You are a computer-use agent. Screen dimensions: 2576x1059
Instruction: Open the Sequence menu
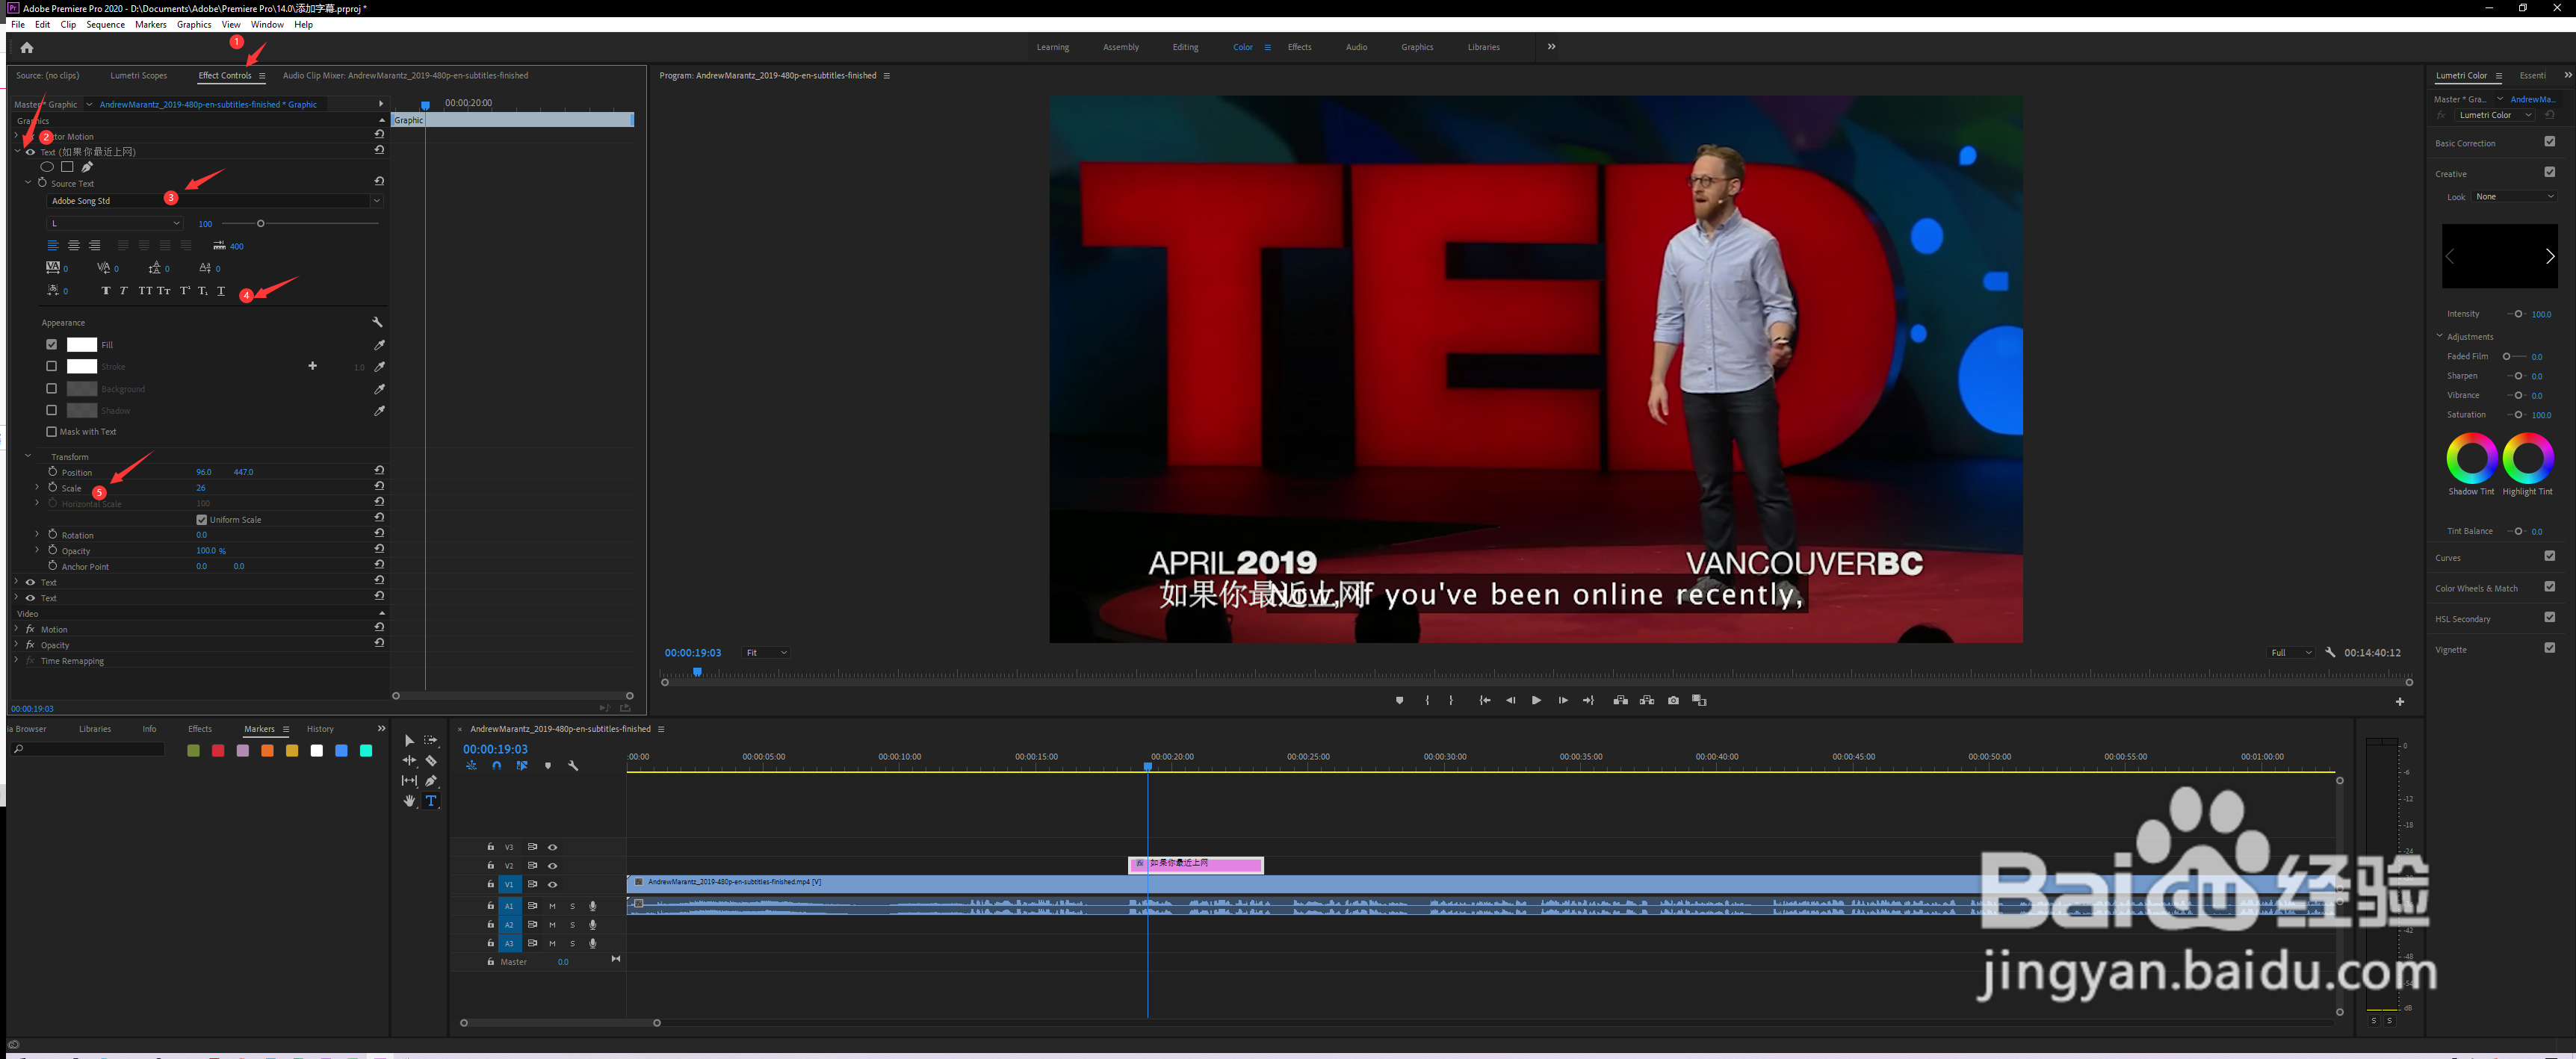coord(105,25)
